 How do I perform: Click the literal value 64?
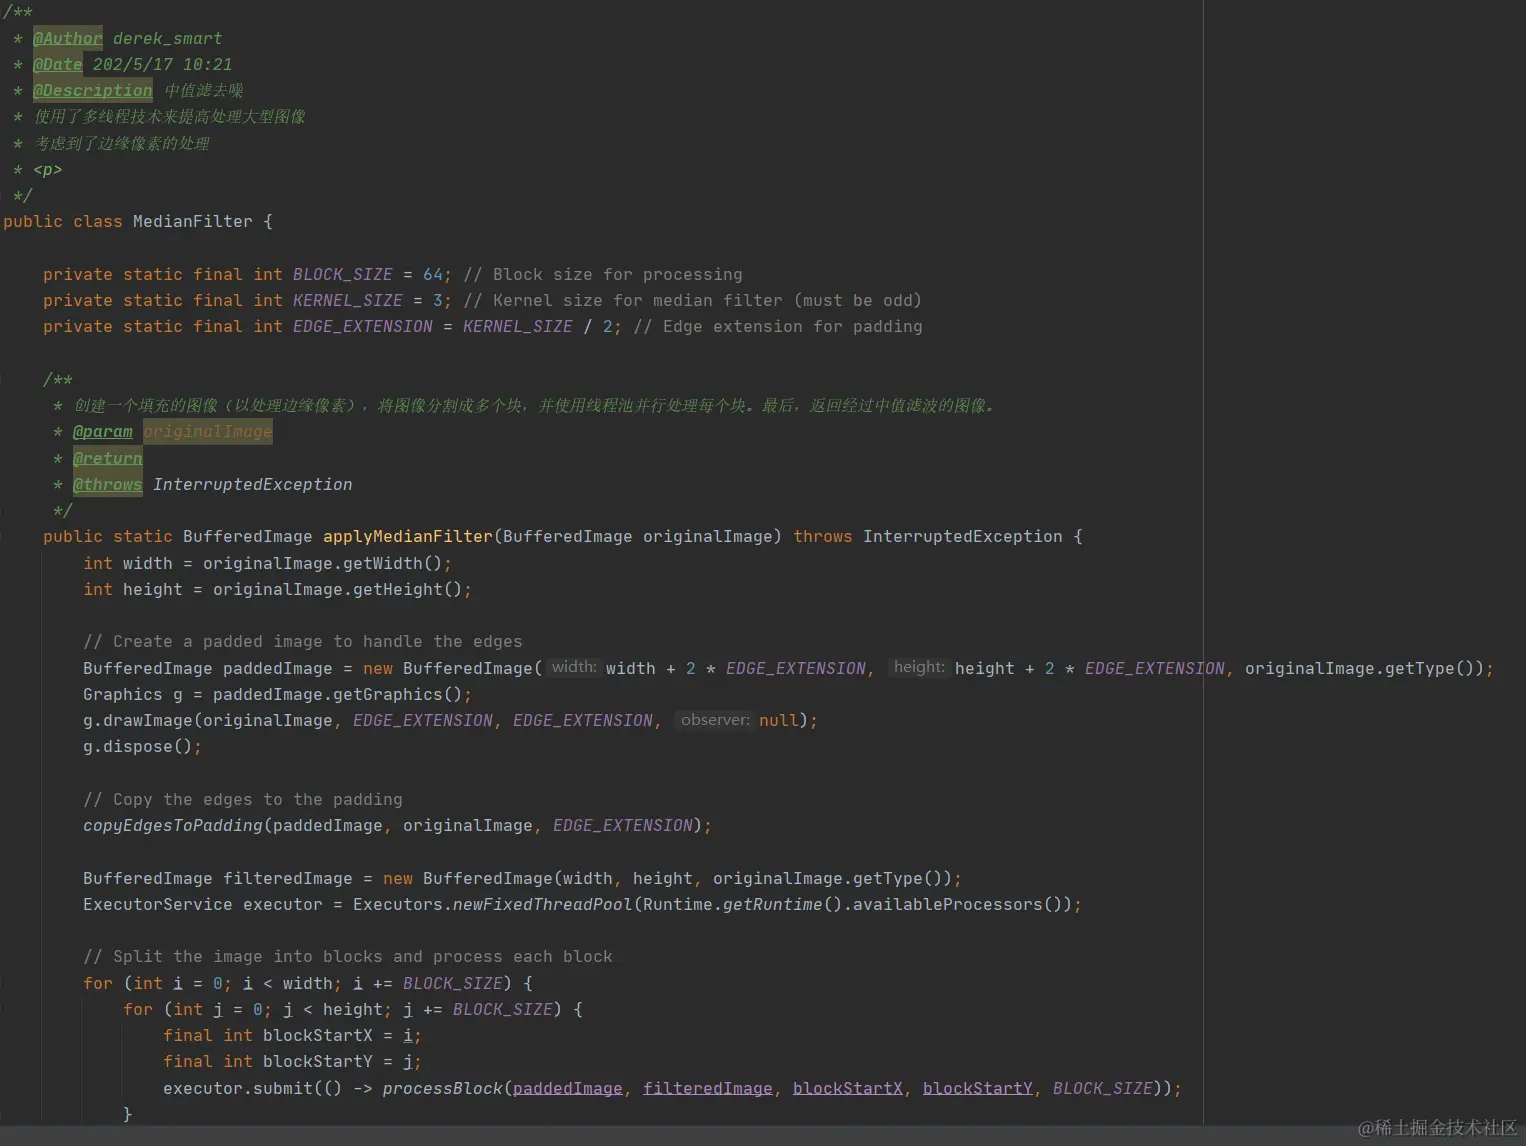pos(433,274)
